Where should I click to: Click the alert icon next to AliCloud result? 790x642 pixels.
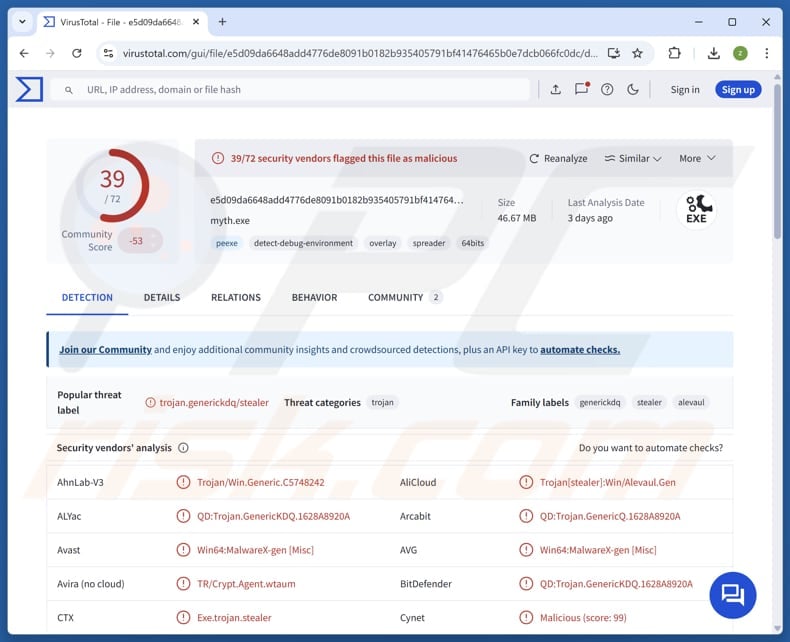click(x=526, y=482)
